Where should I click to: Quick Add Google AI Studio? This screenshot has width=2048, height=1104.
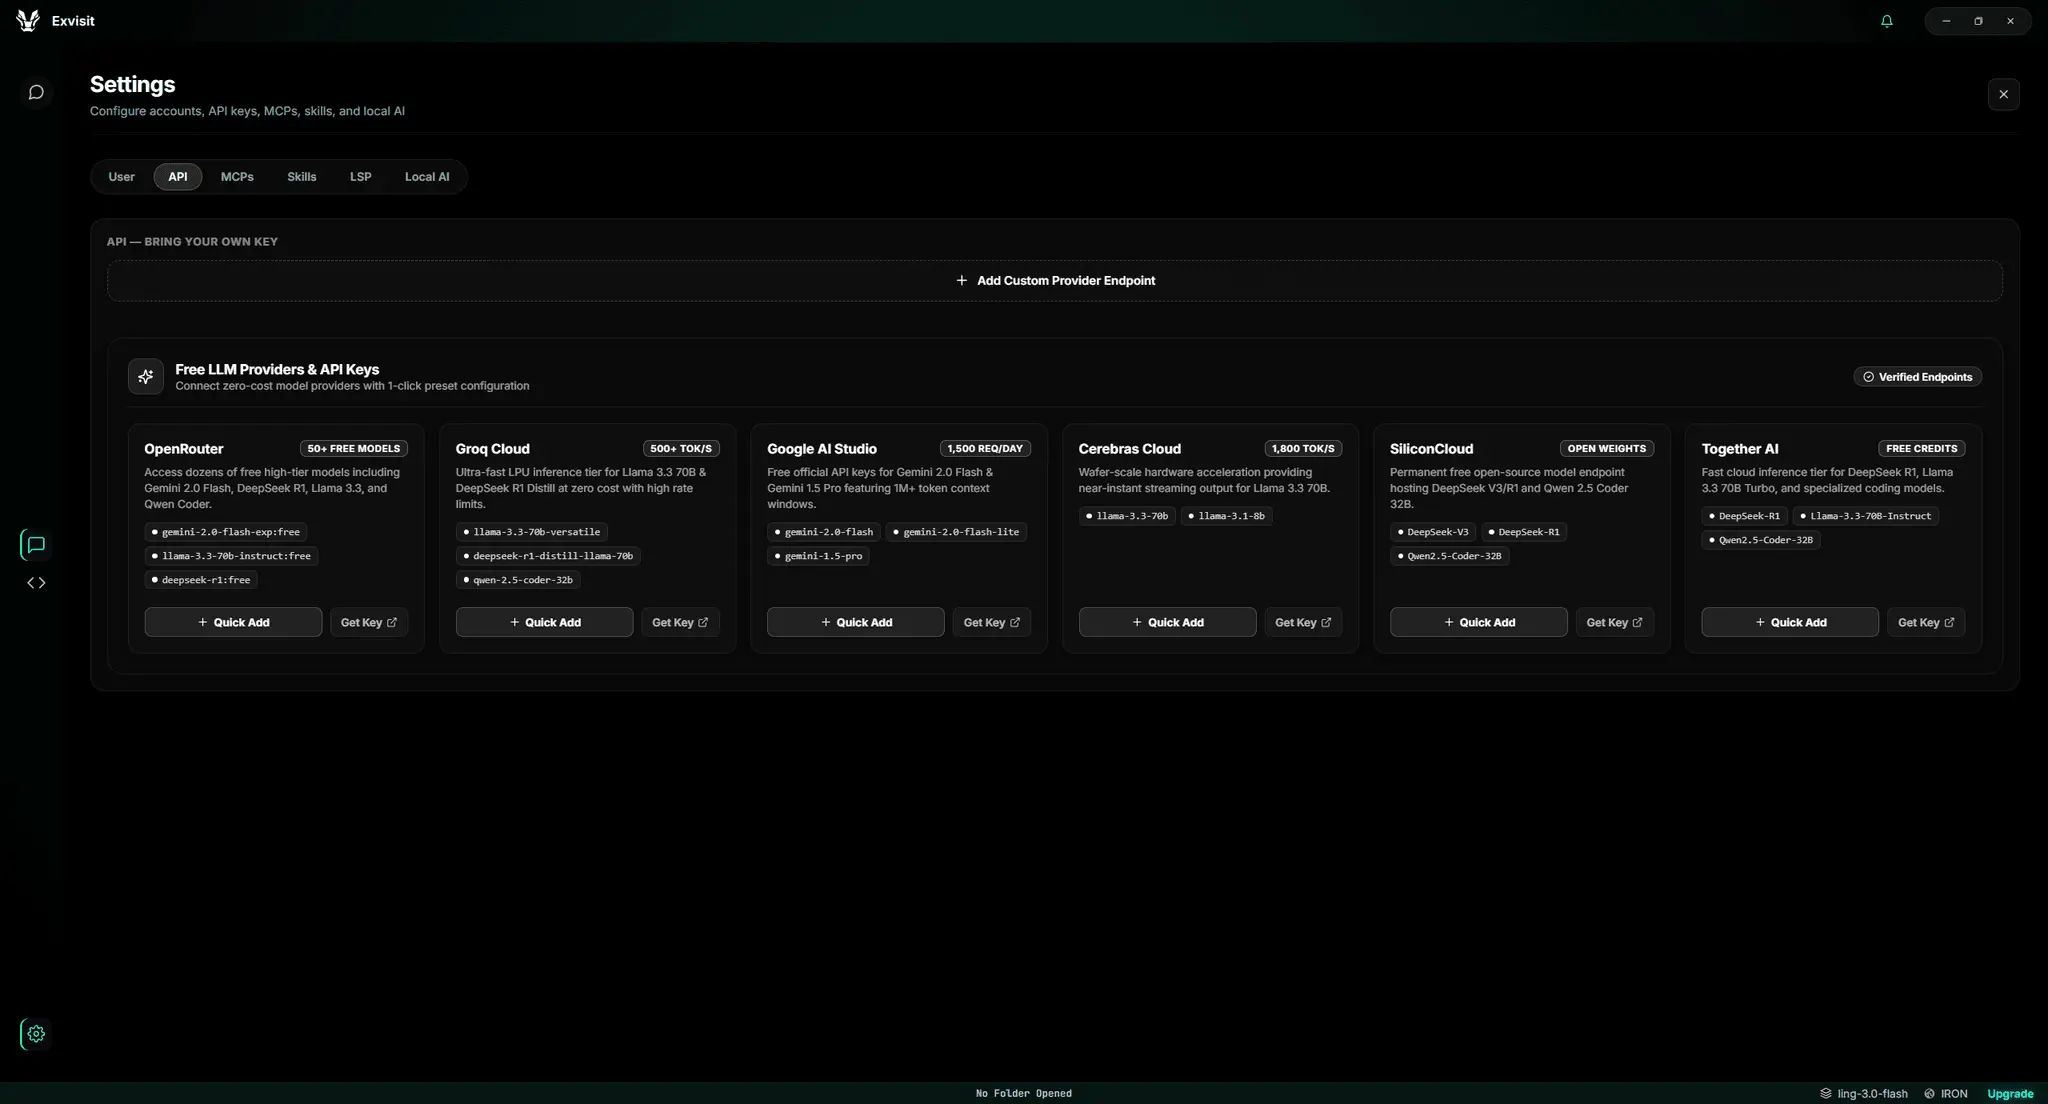856,622
